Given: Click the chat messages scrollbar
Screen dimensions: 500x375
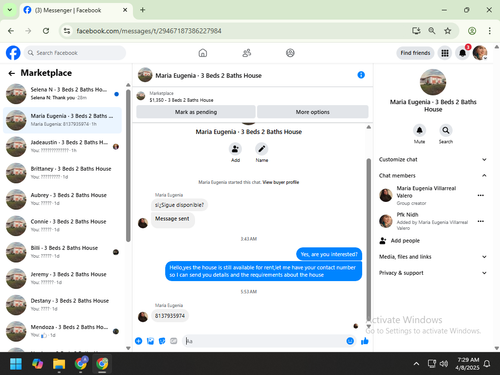Looking at the screenshot, I should pyautogui.click(x=368, y=239).
